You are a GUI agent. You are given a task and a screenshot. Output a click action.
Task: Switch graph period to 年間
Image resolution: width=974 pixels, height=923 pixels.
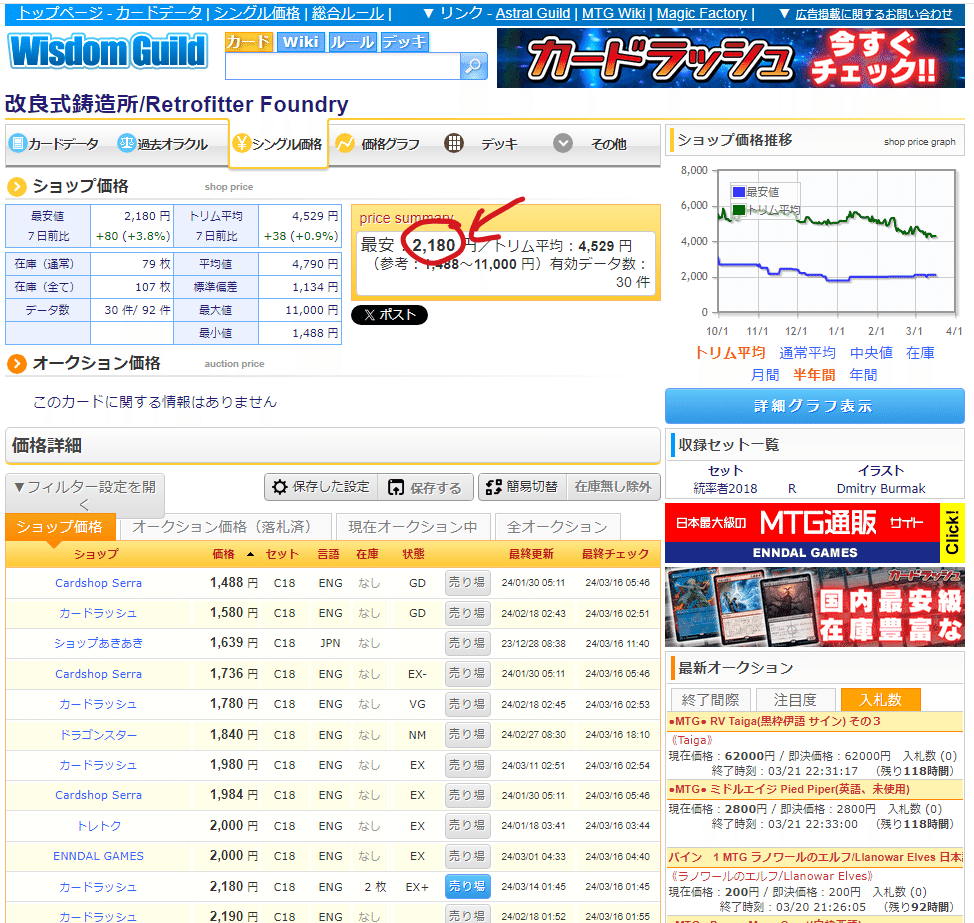tap(863, 375)
